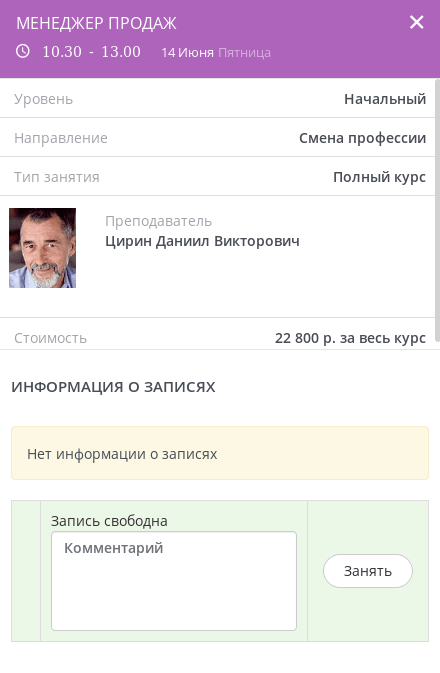The width and height of the screenshot is (440, 673).
Task: Click the Нет информации о записях notice
Action: coord(220,453)
